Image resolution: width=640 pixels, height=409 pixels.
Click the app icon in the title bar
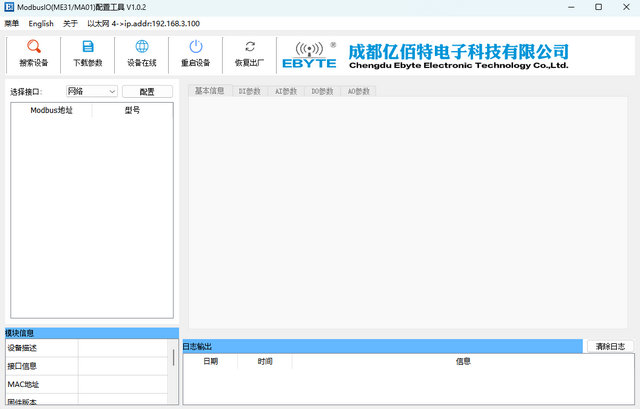[x=9, y=7]
